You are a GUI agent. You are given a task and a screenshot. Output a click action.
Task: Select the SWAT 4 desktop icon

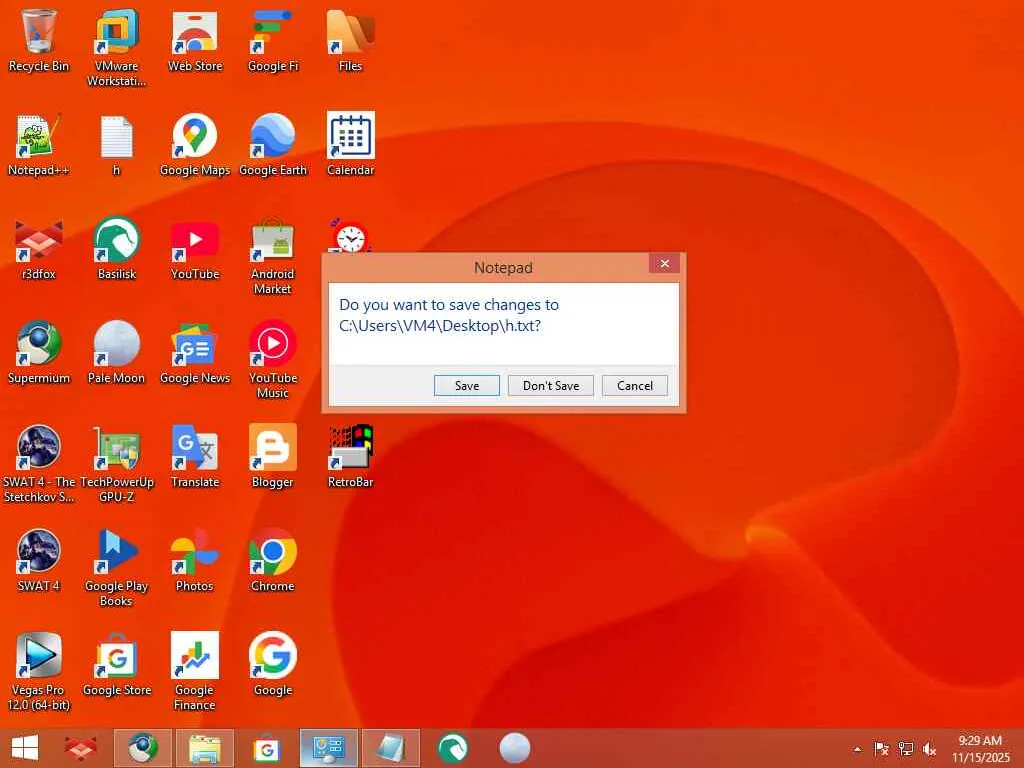39,560
